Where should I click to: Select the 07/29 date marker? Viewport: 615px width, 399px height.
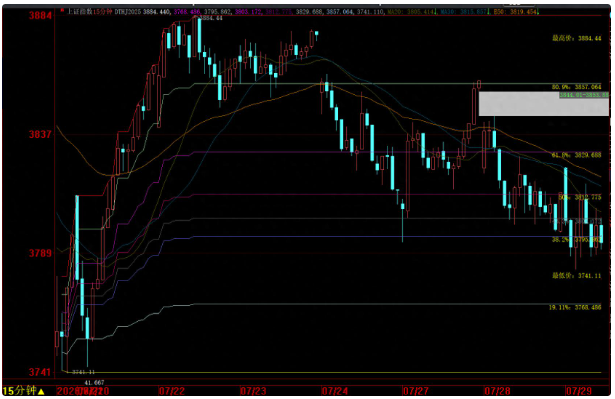(x=578, y=391)
